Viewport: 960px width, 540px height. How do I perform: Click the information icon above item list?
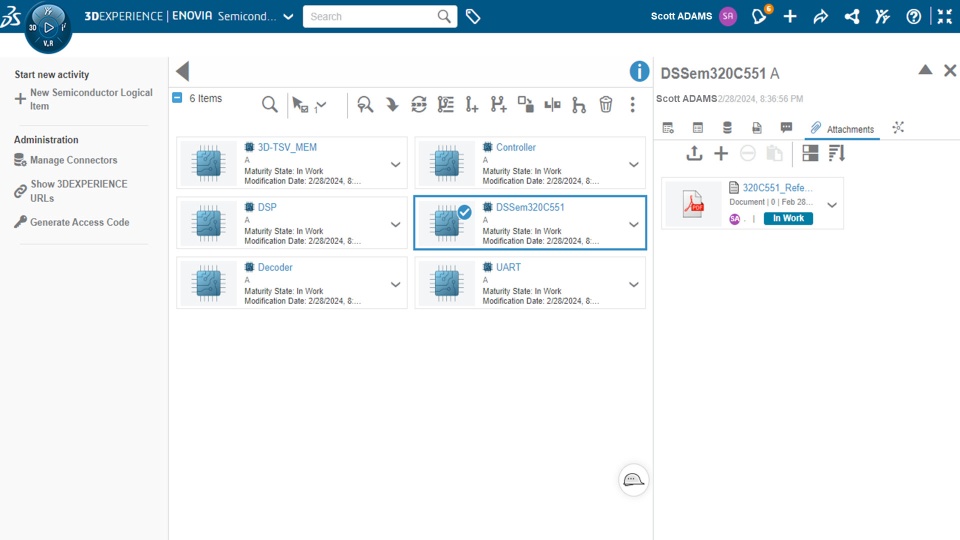(639, 71)
